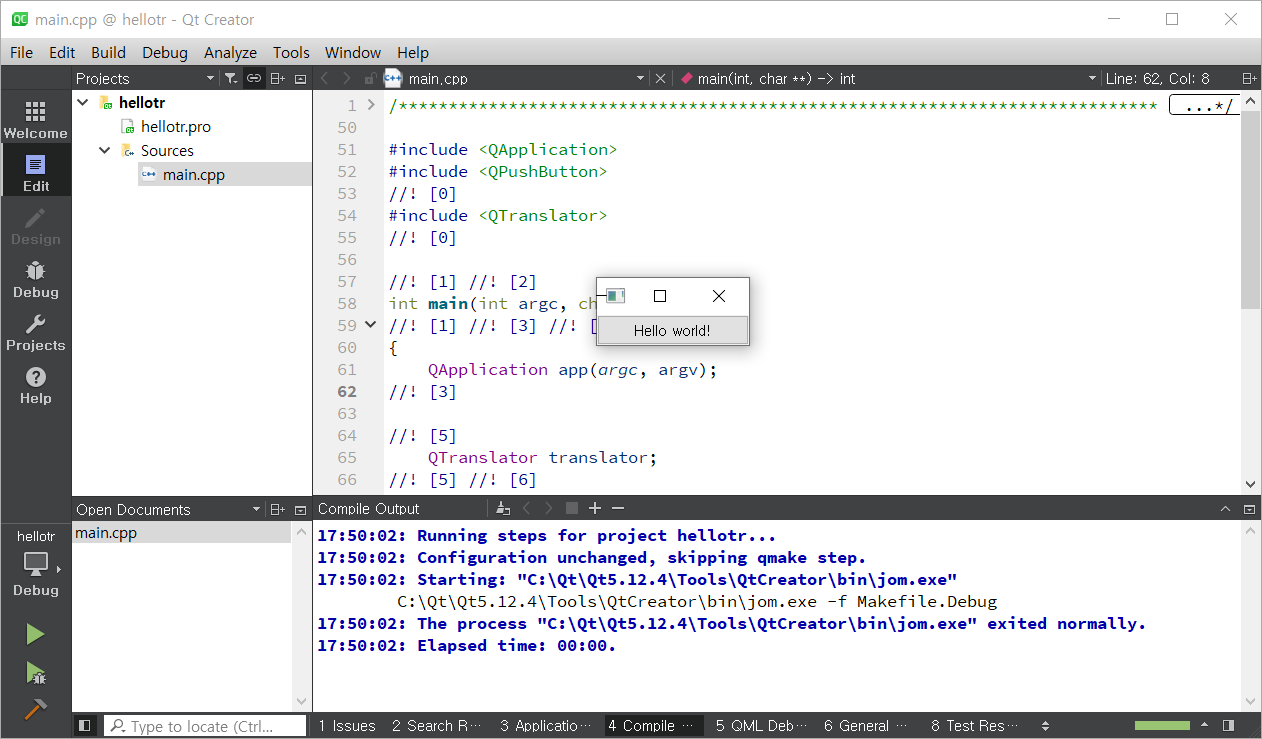Open Help mode in sidebar
Screen dimensions: 1262x739
(35, 385)
